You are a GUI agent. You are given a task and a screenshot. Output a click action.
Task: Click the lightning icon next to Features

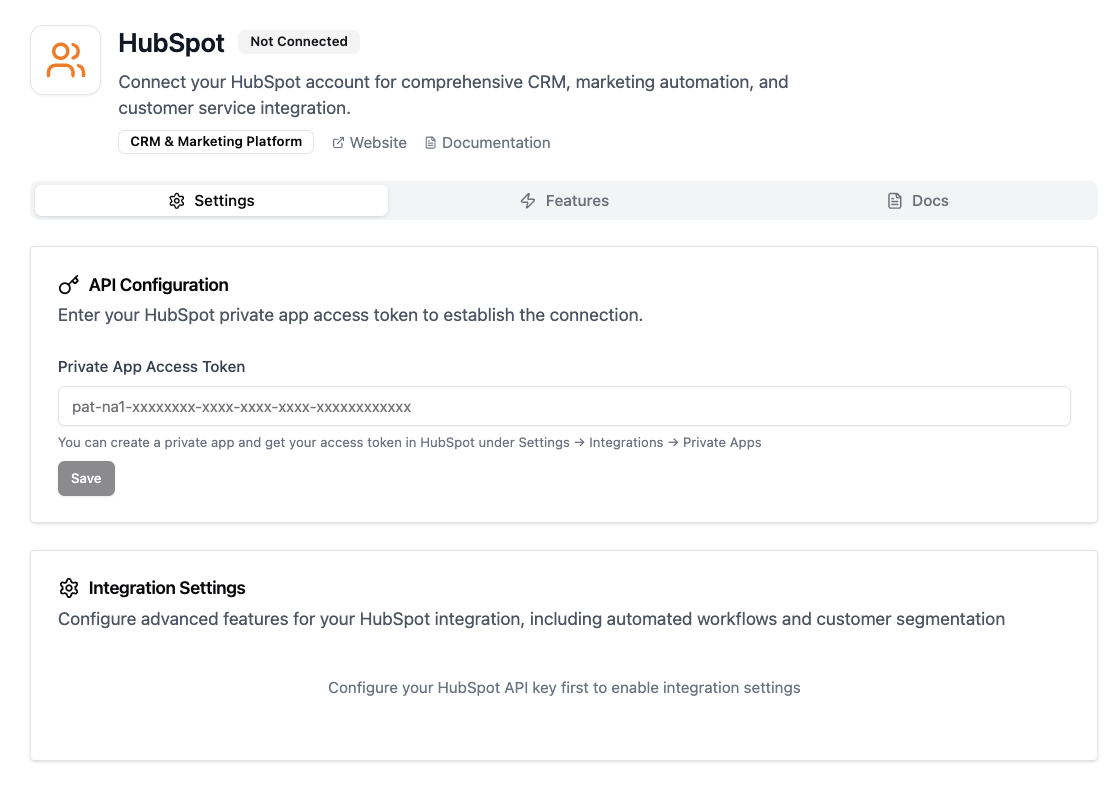click(527, 200)
